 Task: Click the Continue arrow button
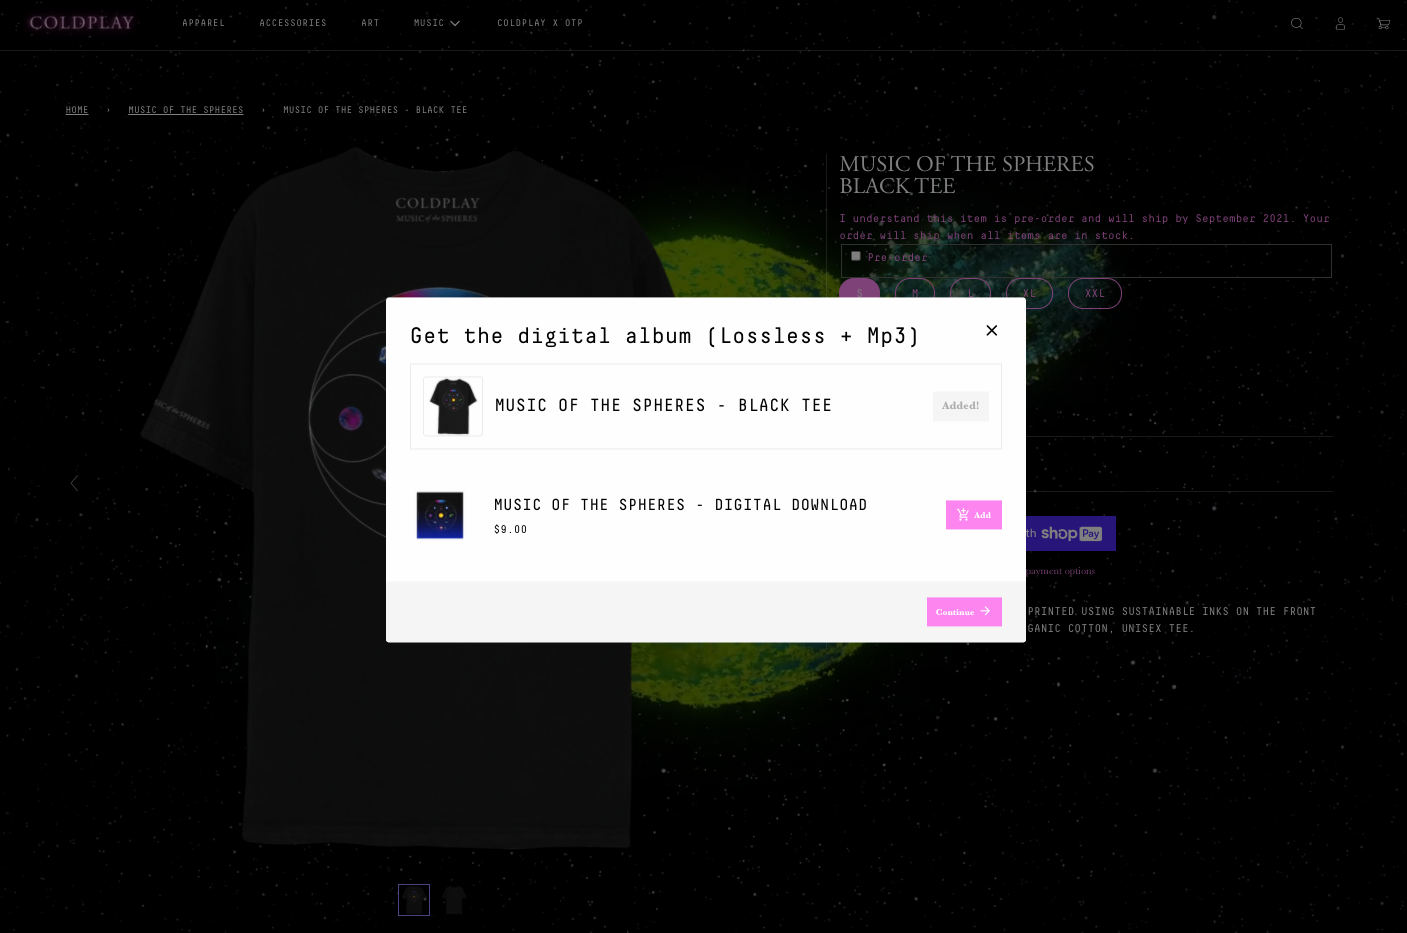click(x=964, y=611)
